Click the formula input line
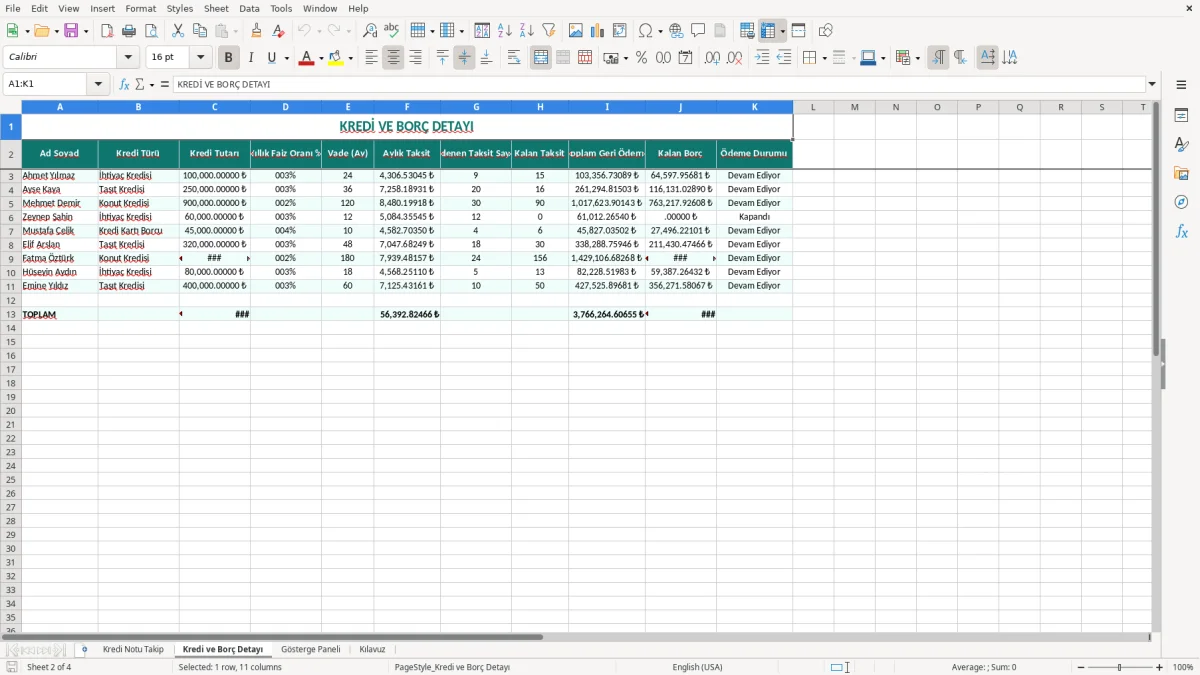 click(x=659, y=85)
